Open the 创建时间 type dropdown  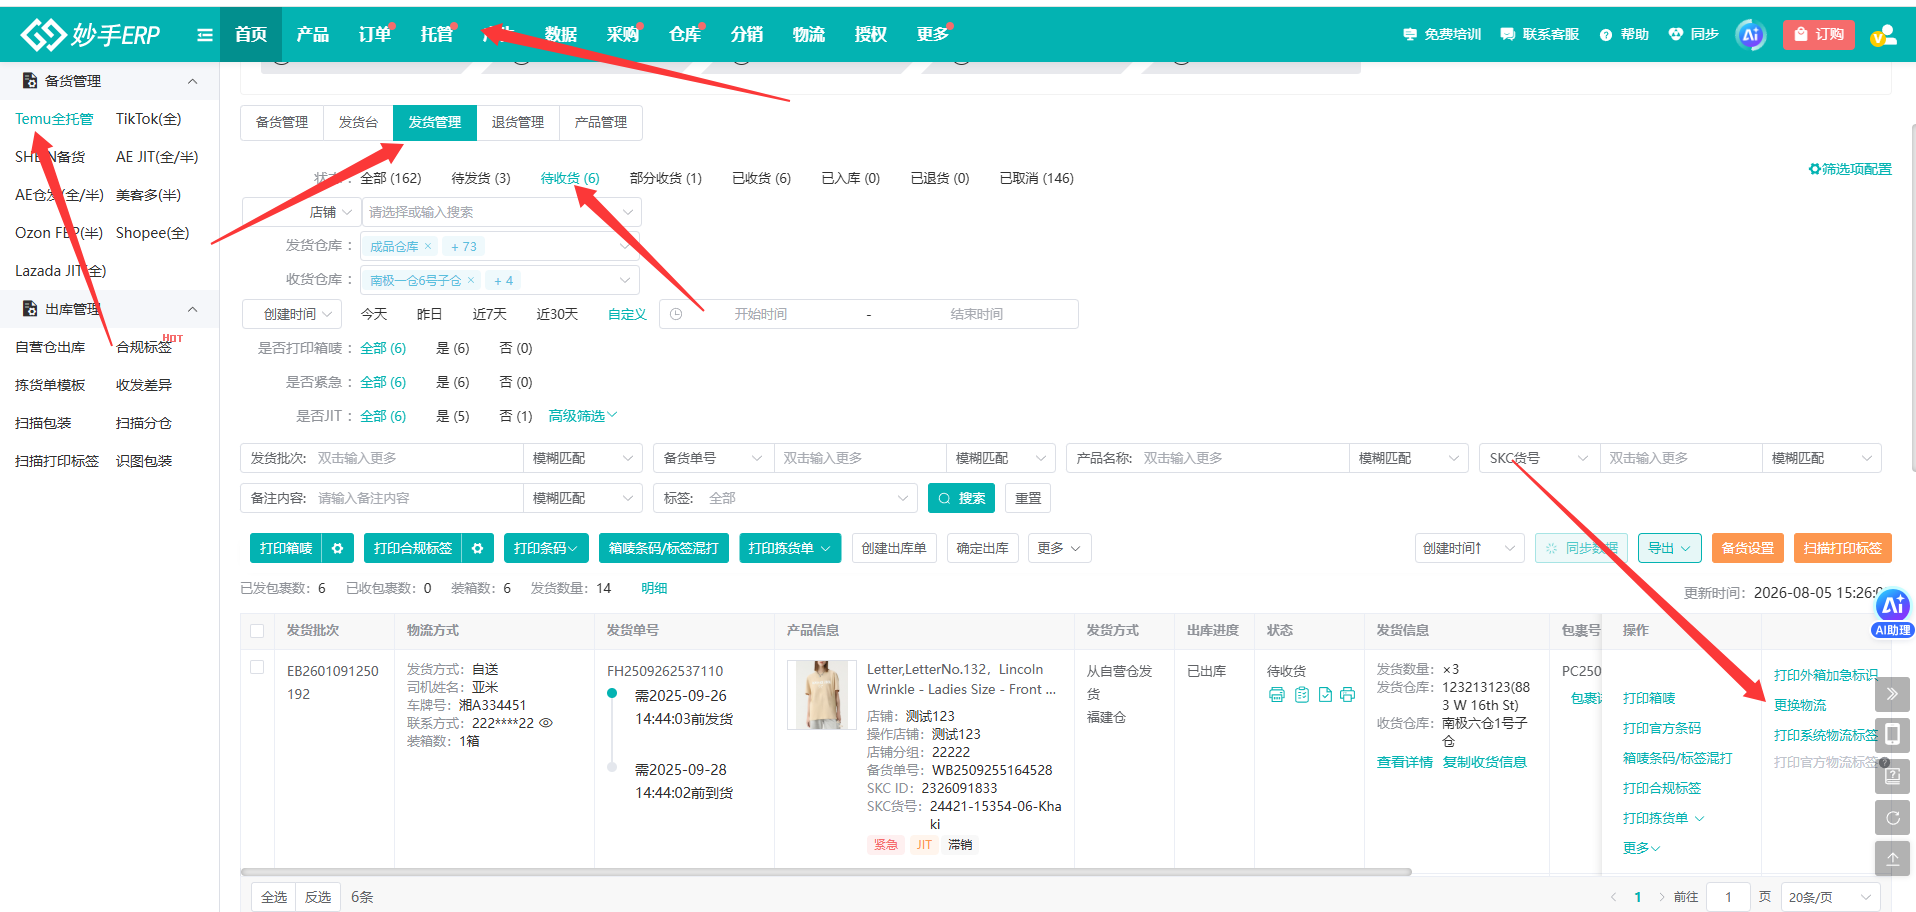coord(292,314)
